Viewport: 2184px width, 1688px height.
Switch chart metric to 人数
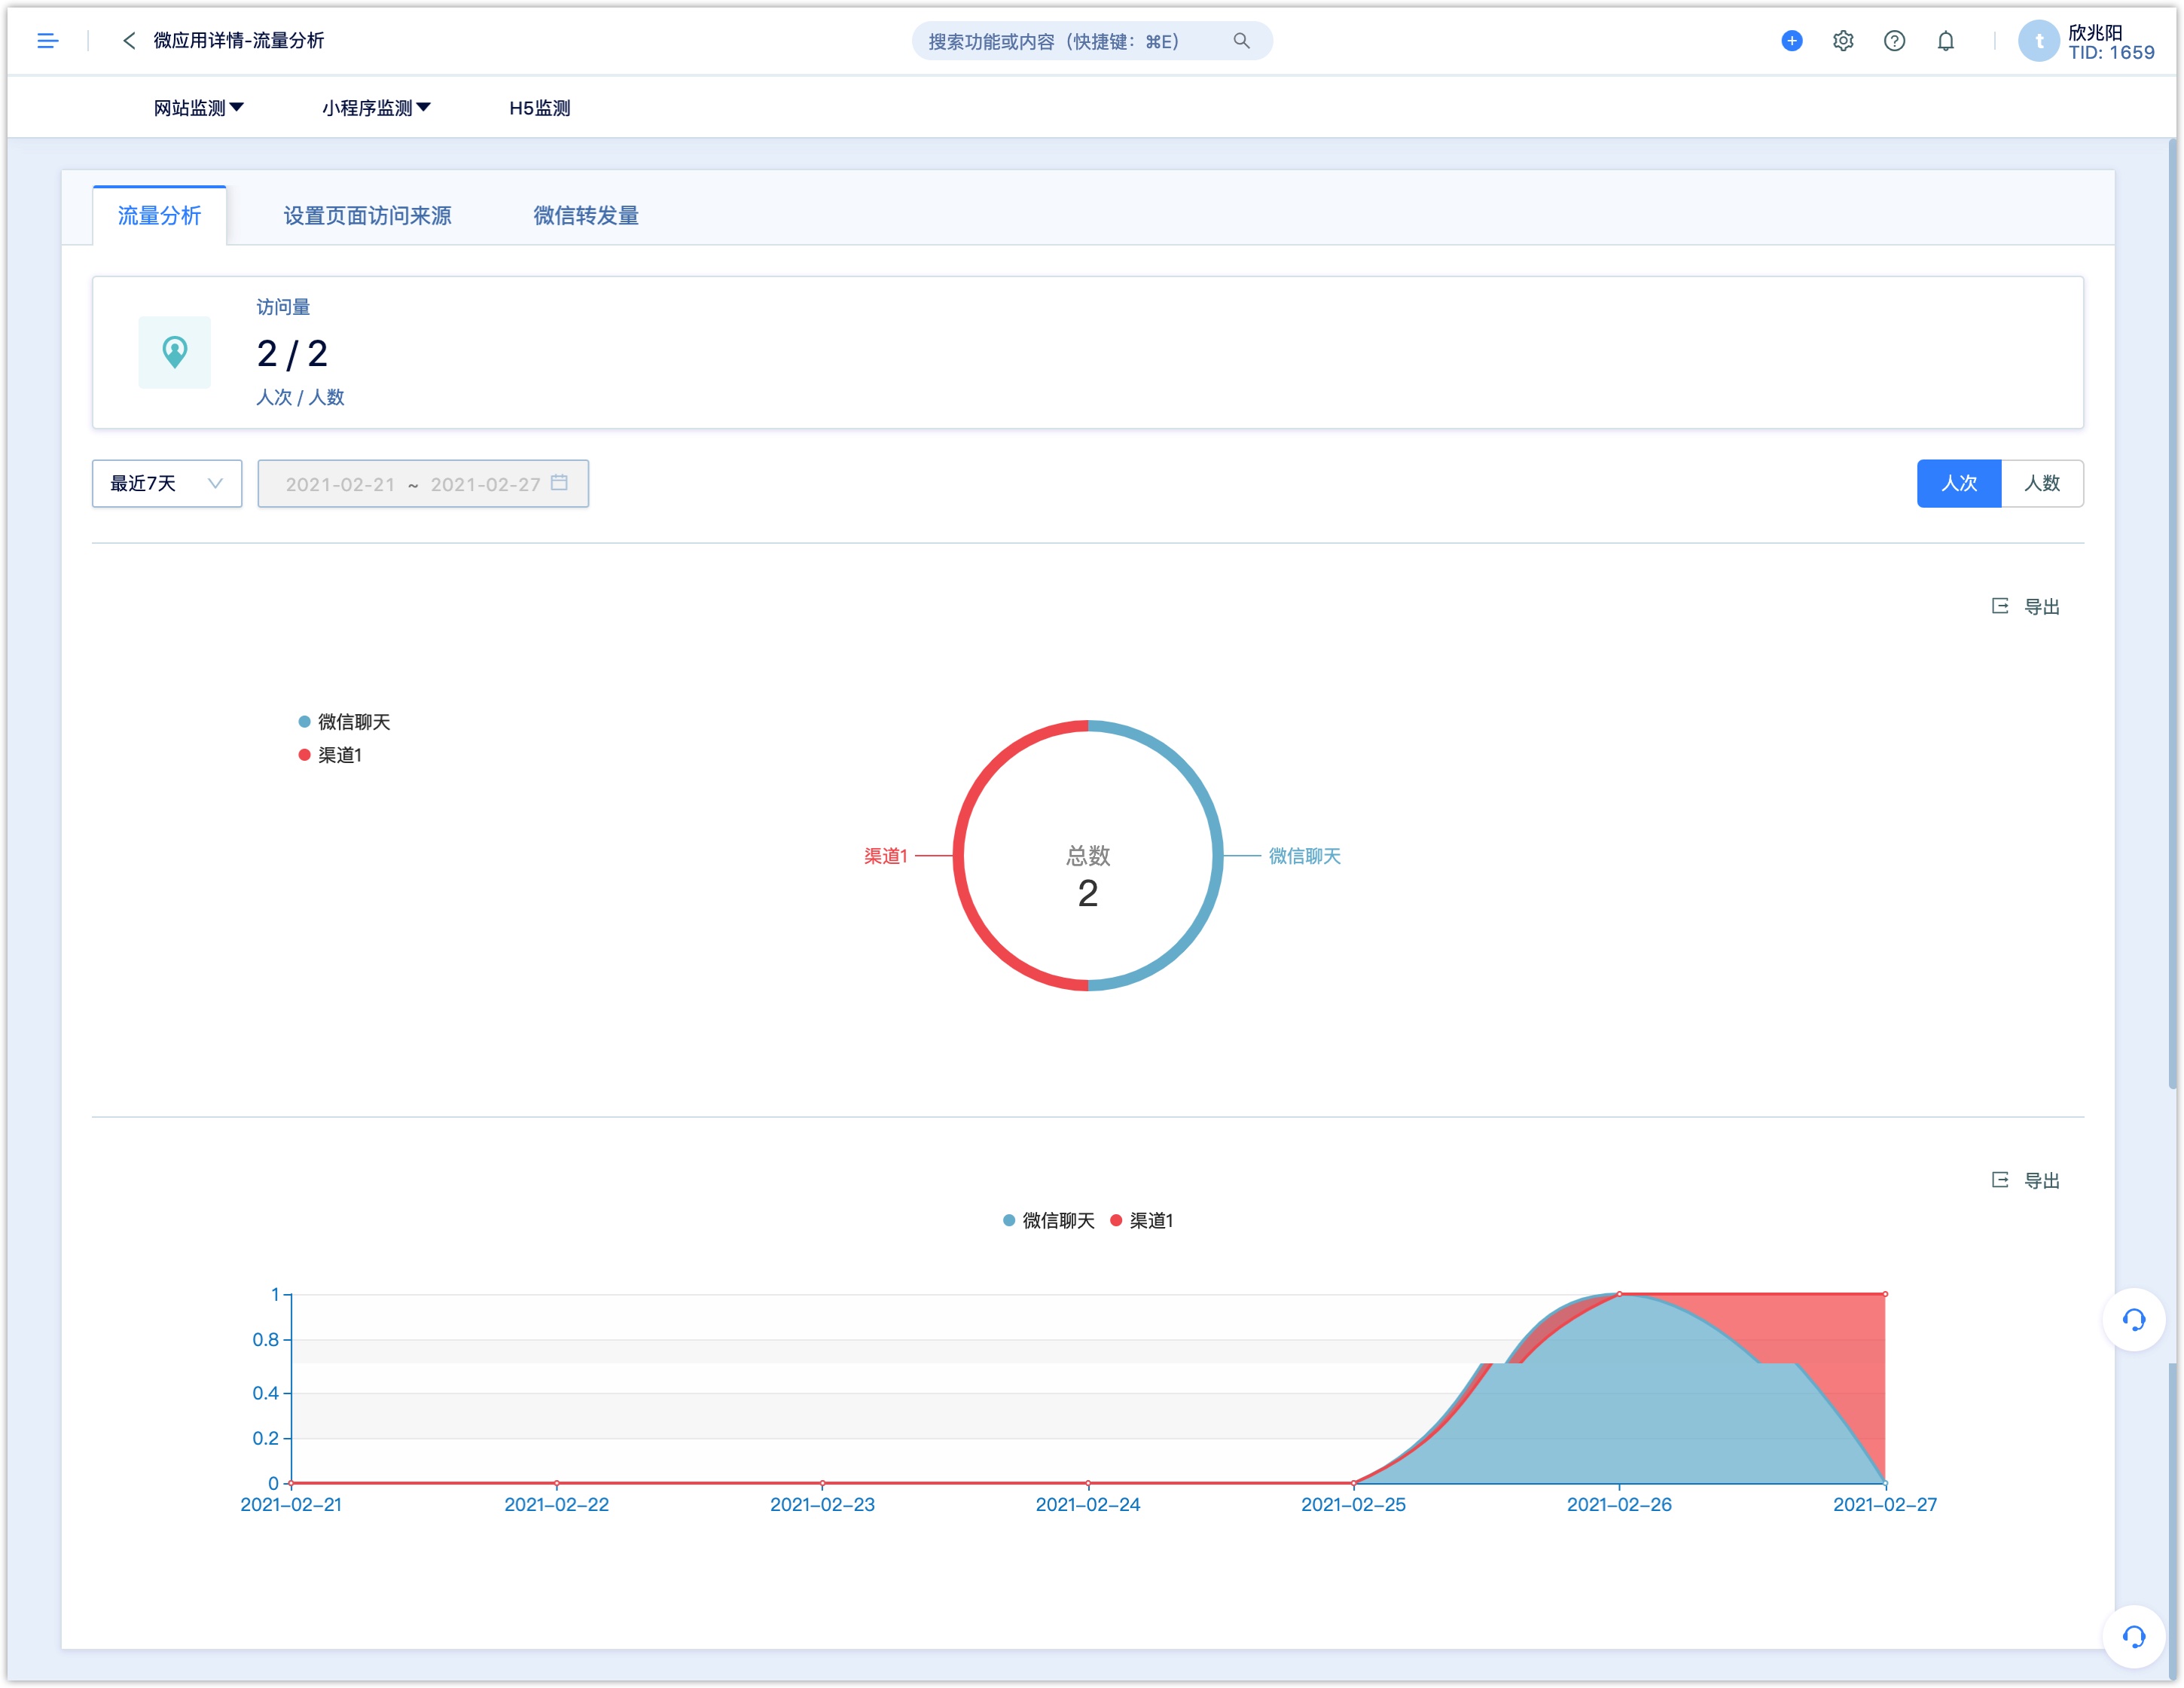coord(2042,483)
